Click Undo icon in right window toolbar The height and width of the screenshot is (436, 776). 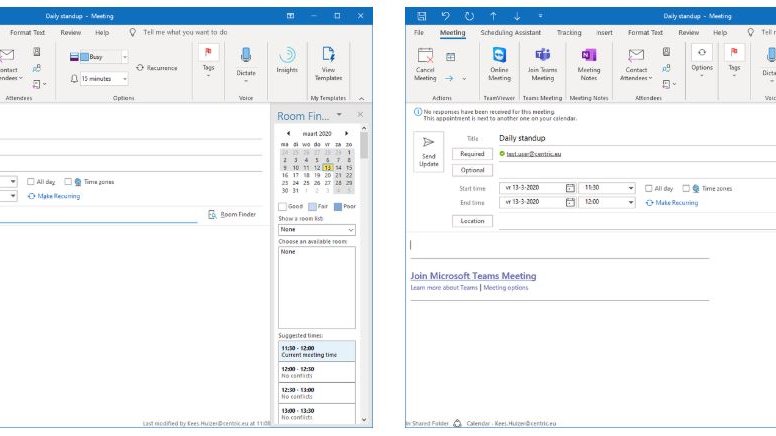coord(445,16)
